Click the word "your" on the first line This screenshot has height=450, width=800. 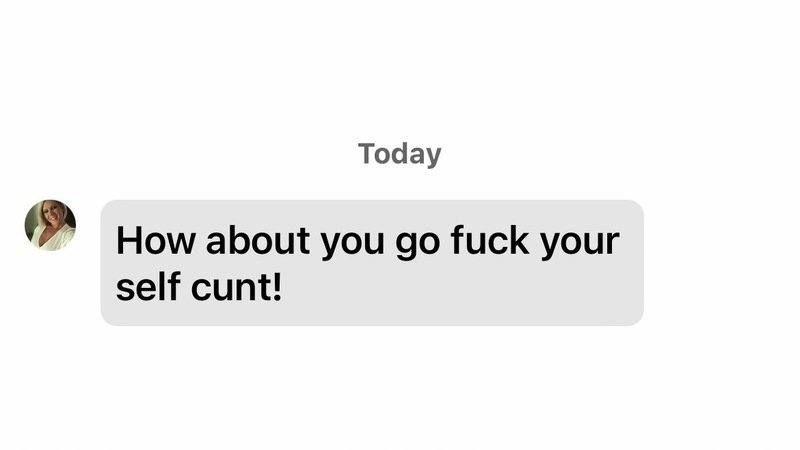(x=580, y=242)
